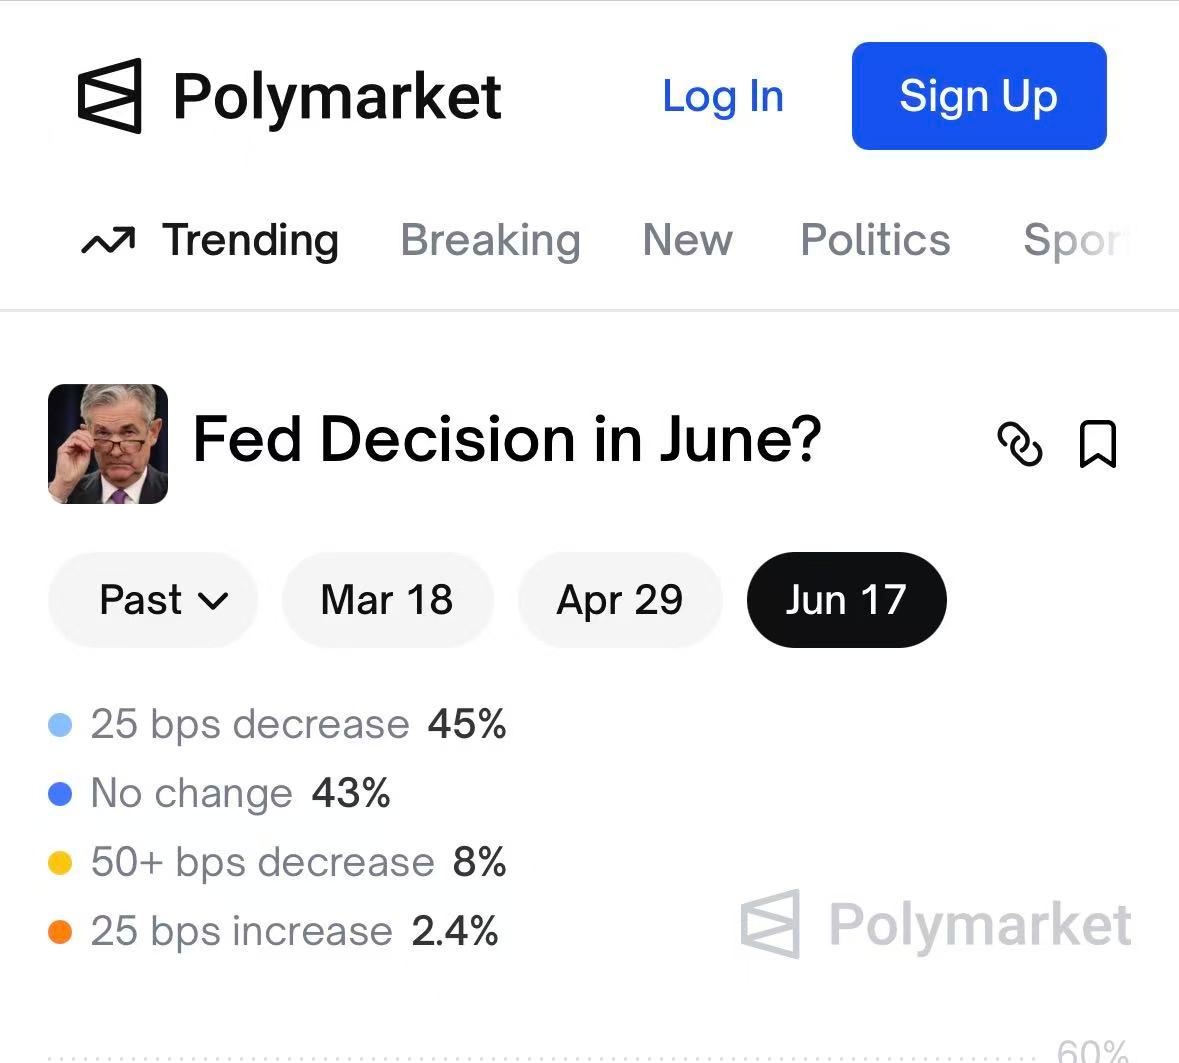The width and height of the screenshot is (1179, 1063).
Task: Bookmark the Fed Decision market
Action: 1097,444
